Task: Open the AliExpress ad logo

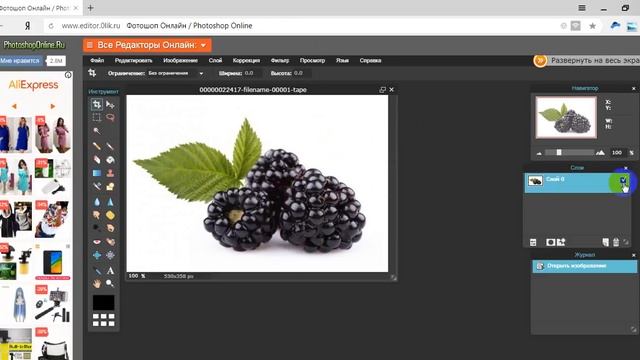Action: pos(33,85)
